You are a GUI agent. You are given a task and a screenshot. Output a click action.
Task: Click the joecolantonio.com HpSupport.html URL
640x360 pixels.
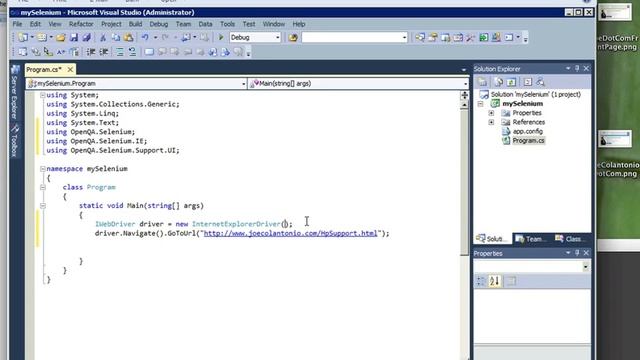tap(290, 233)
